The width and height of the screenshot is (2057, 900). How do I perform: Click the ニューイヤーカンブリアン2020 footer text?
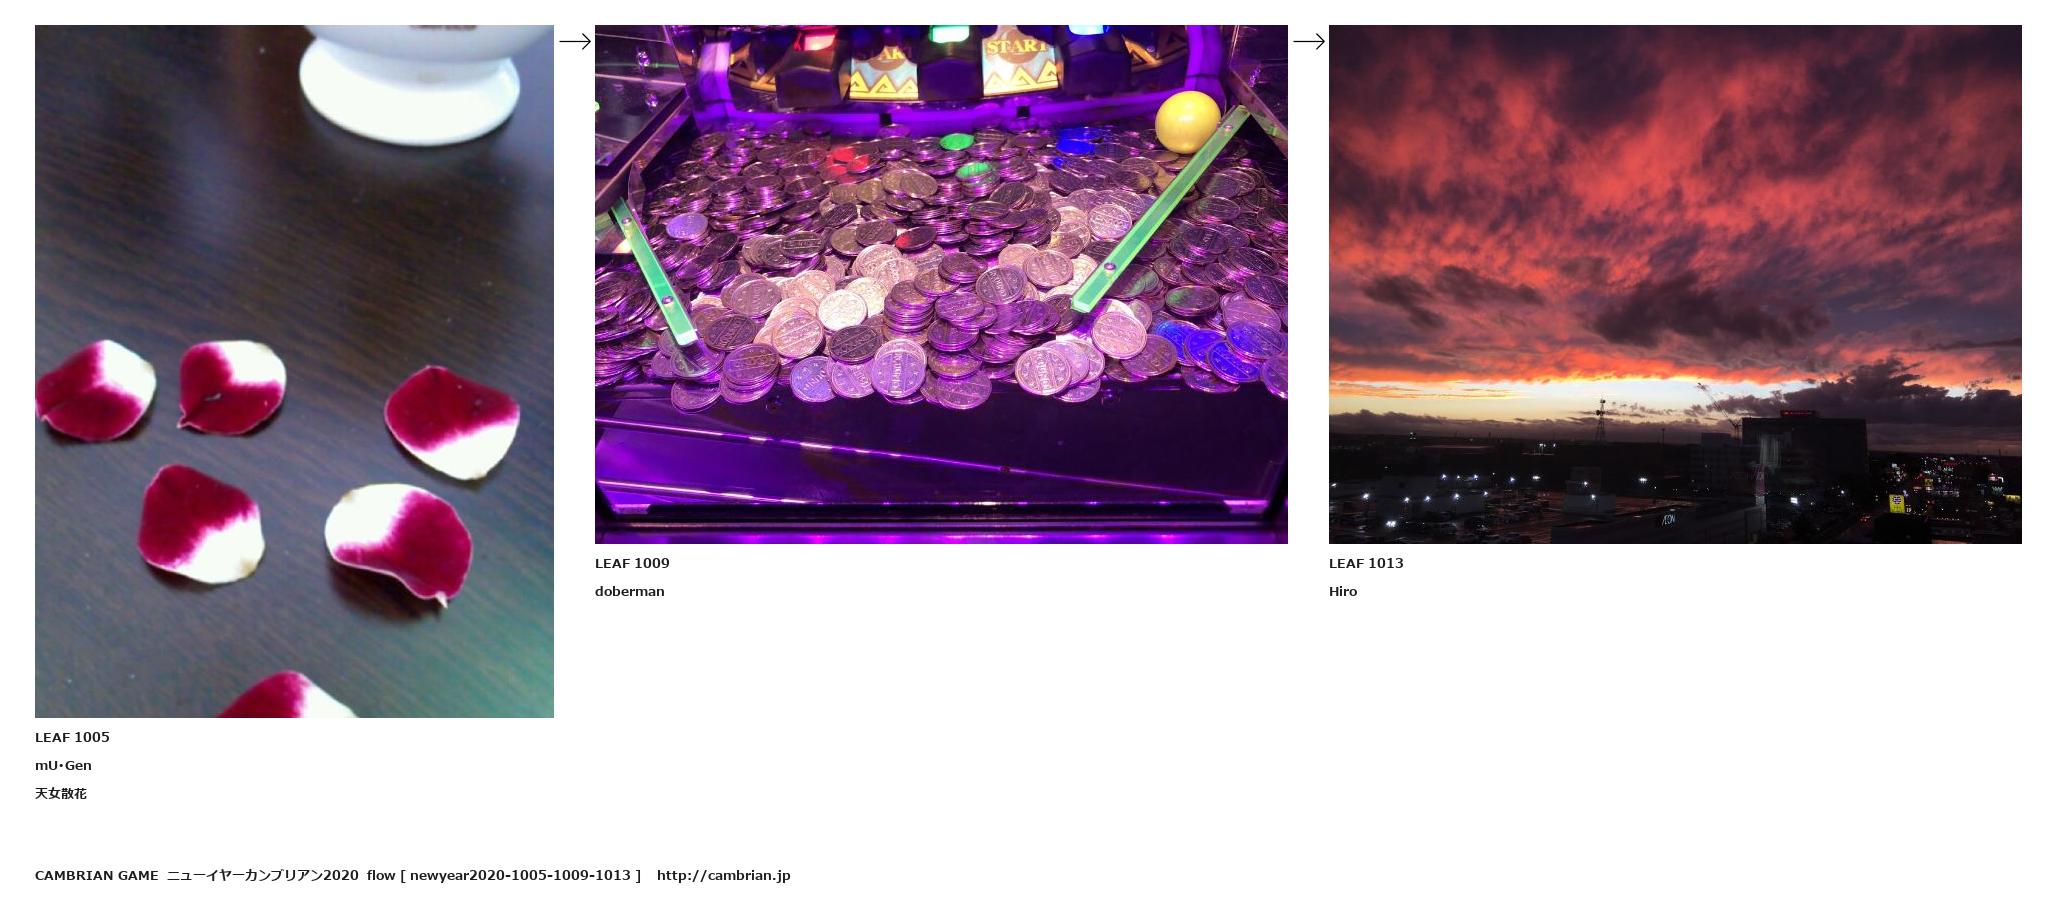tap(262, 875)
